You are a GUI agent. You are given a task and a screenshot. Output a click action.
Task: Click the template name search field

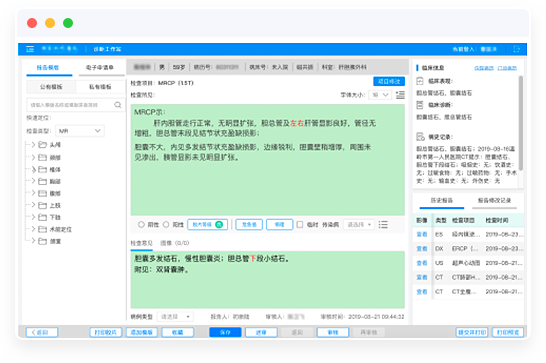click(x=75, y=105)
